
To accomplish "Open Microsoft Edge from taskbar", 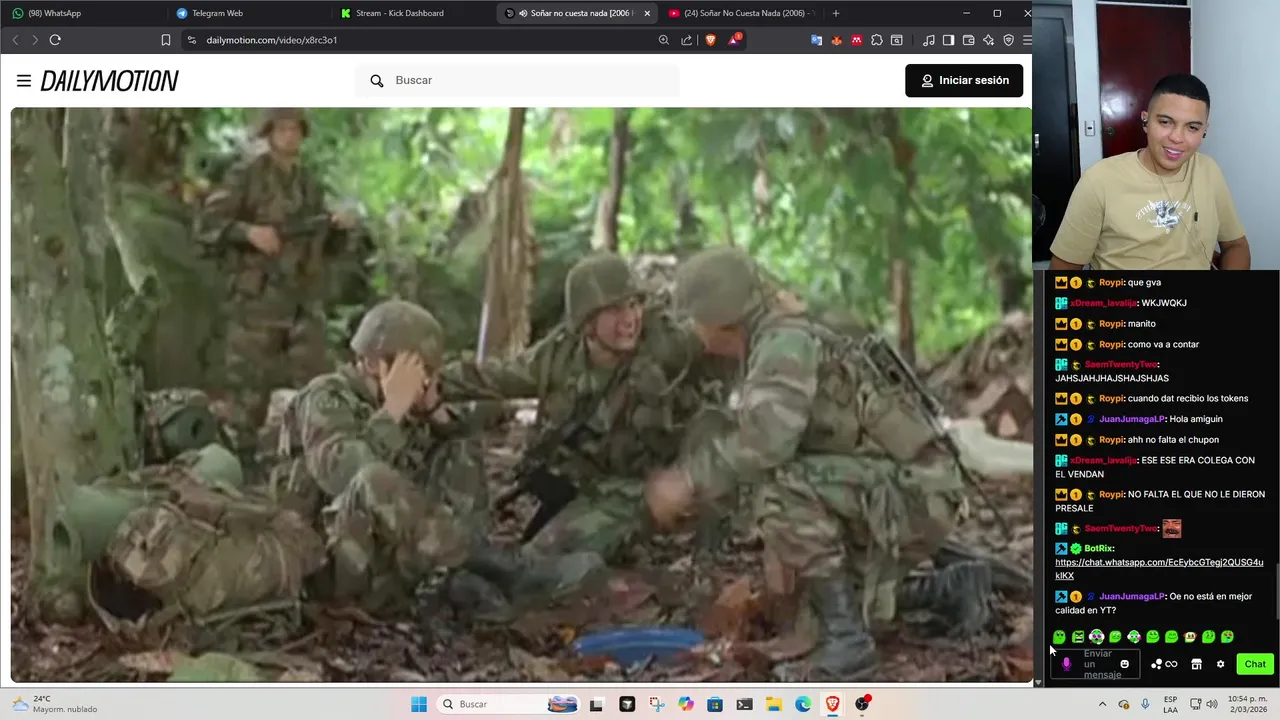I will click(x=803, y=704).
